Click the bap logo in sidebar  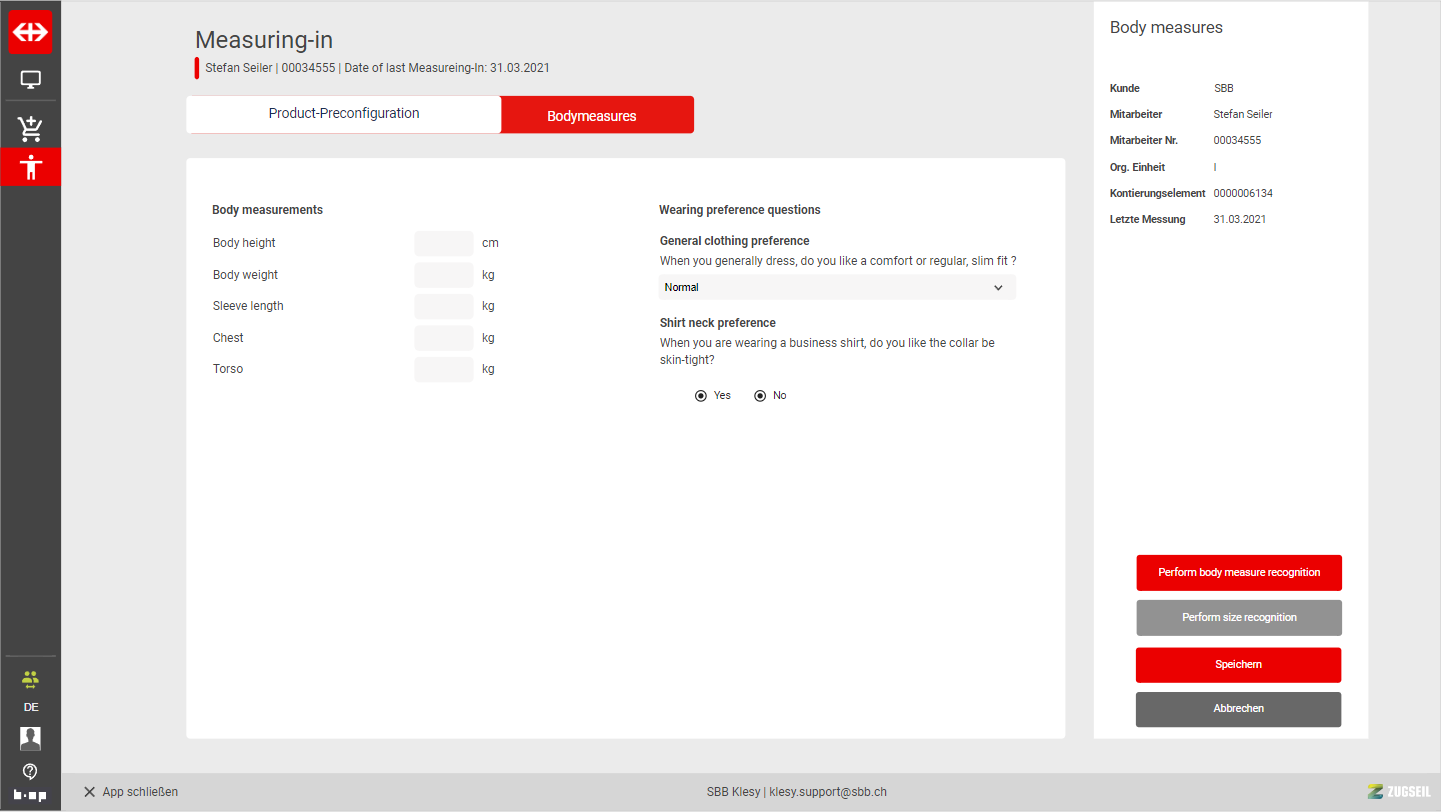pyautogui.click(x=30, y=795)
